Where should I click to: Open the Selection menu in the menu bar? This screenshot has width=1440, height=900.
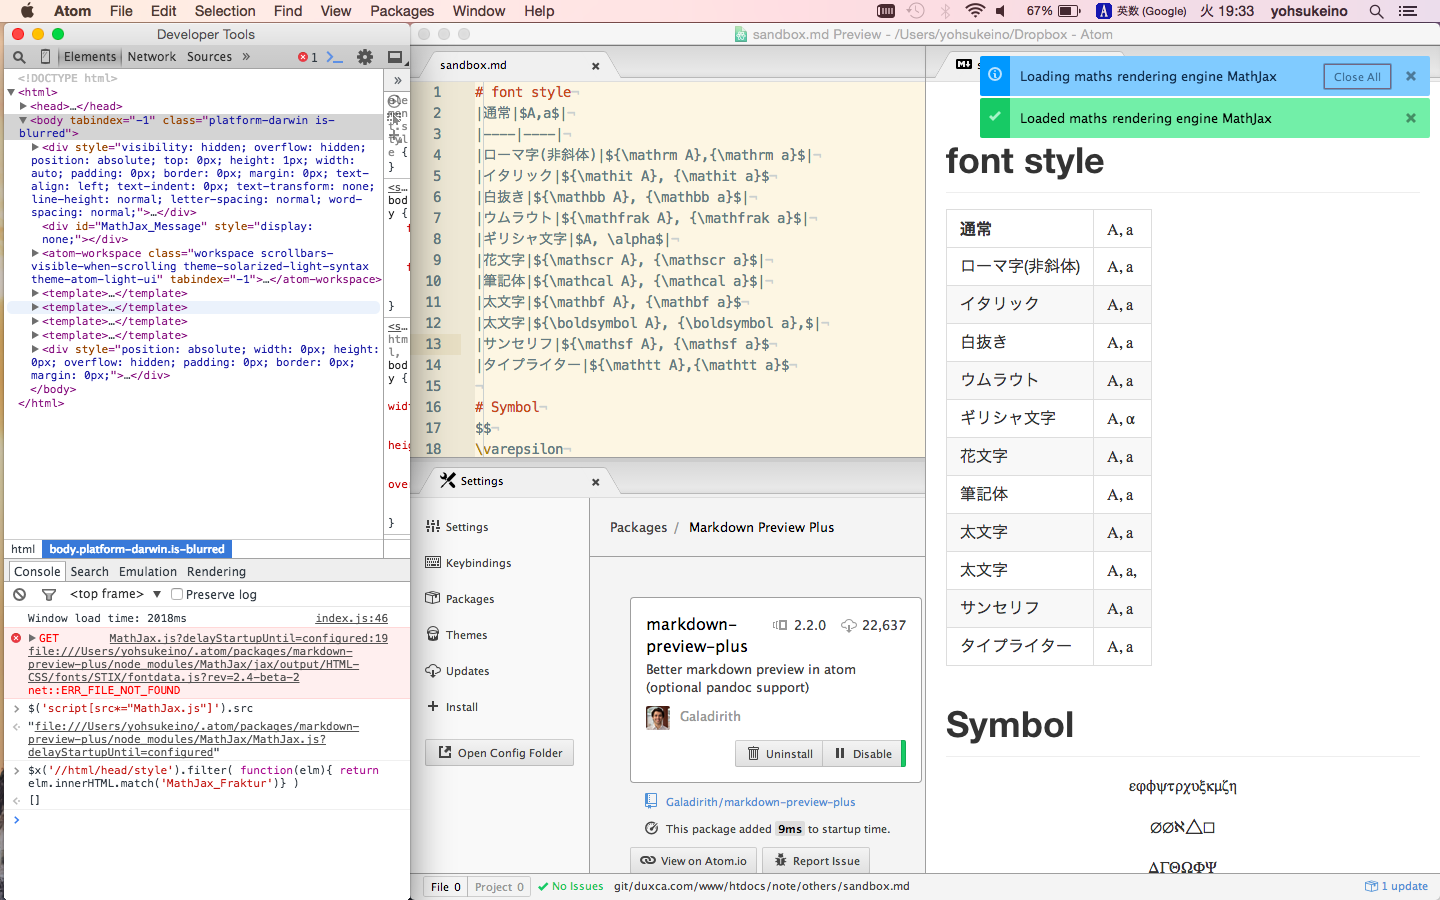(x=225, y=11)
